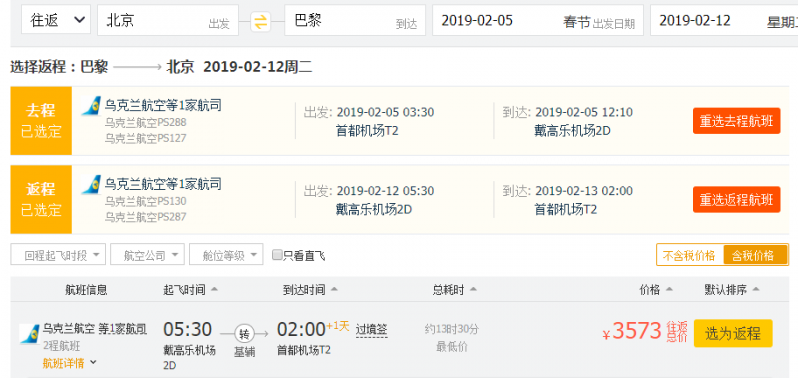Sort by 价格 arrow
This screenshot has width=798, height=378.
pos(669,289)
